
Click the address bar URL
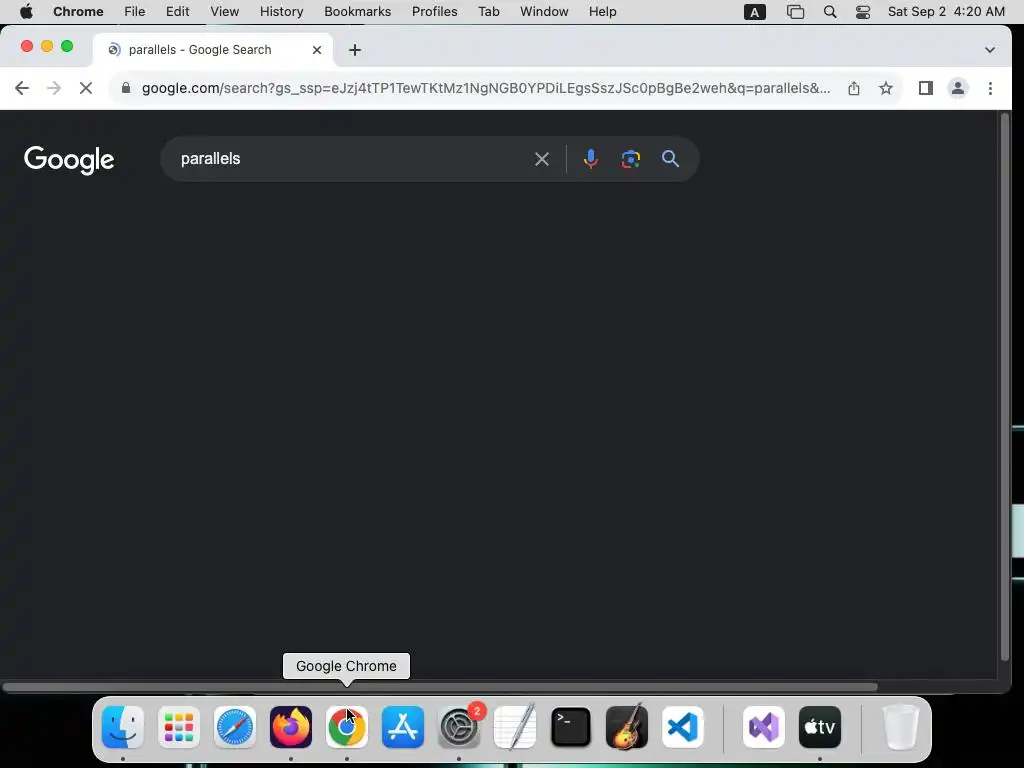pos(486,88)
